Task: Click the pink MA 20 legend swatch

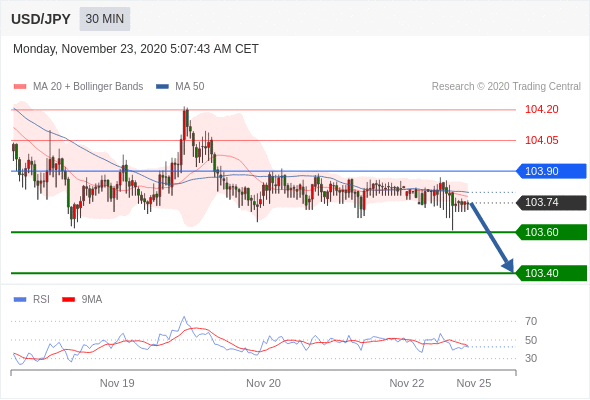Action: (20, 87)
